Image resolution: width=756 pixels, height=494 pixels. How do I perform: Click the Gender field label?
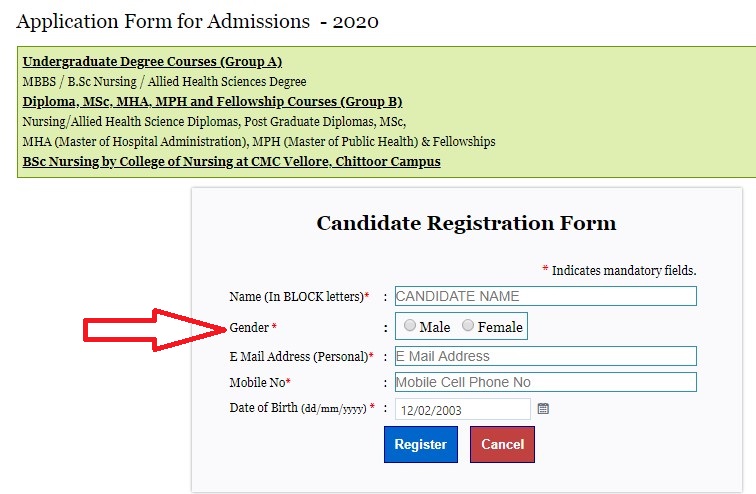coord(250,328)
